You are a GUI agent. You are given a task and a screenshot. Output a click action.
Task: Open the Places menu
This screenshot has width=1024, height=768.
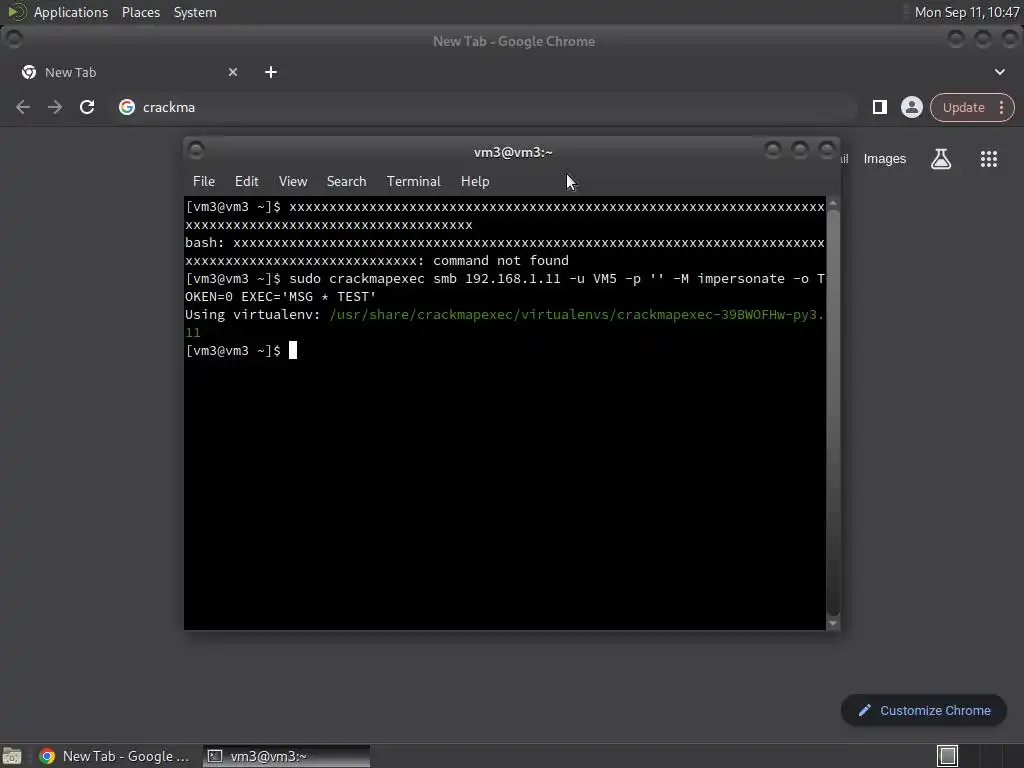click(x=141, y=12)
